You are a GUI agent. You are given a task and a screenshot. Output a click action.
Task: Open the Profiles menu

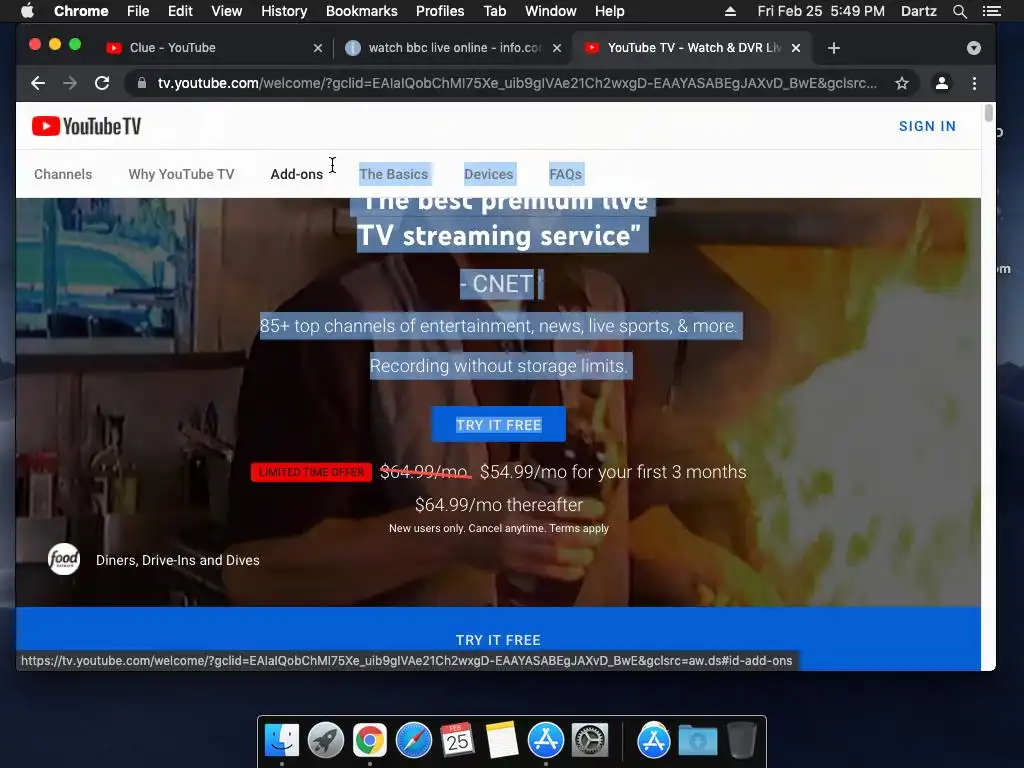[440, 11]
